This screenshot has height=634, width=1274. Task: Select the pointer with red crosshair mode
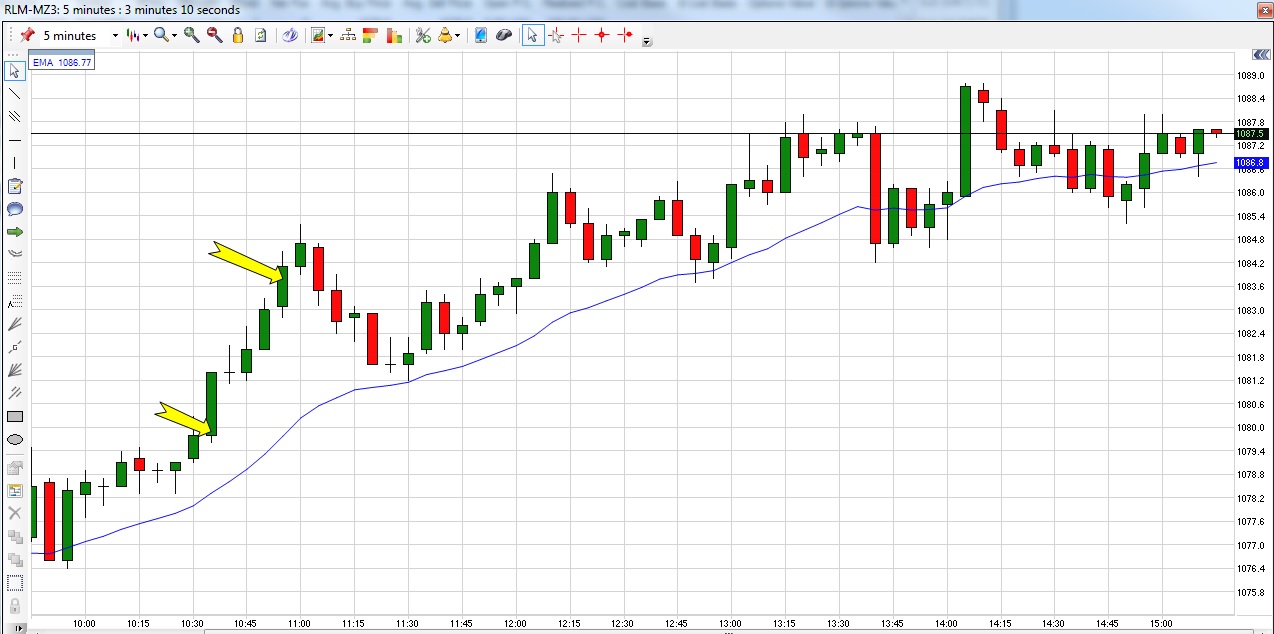coord(555,35)
